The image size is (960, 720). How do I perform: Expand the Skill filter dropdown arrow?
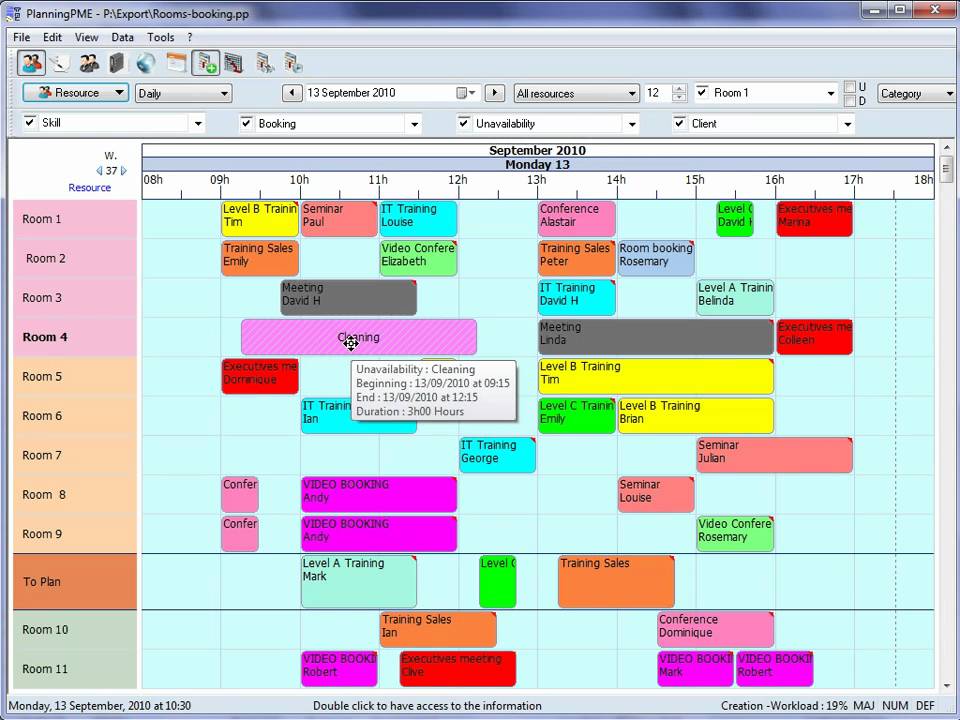198,124
